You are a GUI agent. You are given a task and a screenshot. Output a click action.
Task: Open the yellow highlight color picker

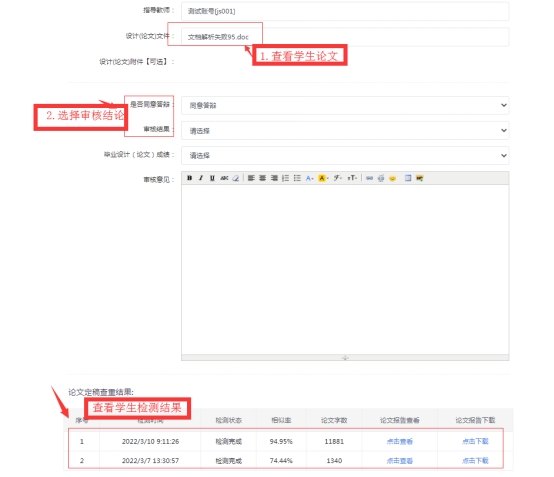point(323,178)
